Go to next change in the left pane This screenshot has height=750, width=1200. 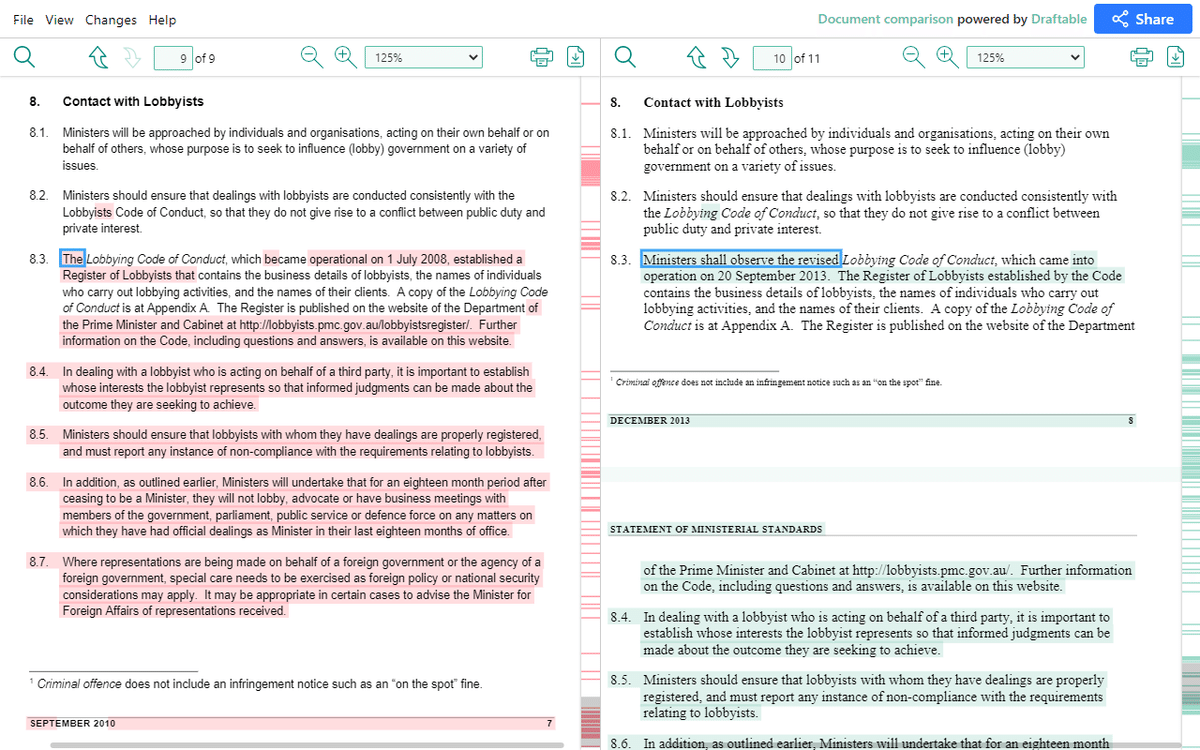132,57
